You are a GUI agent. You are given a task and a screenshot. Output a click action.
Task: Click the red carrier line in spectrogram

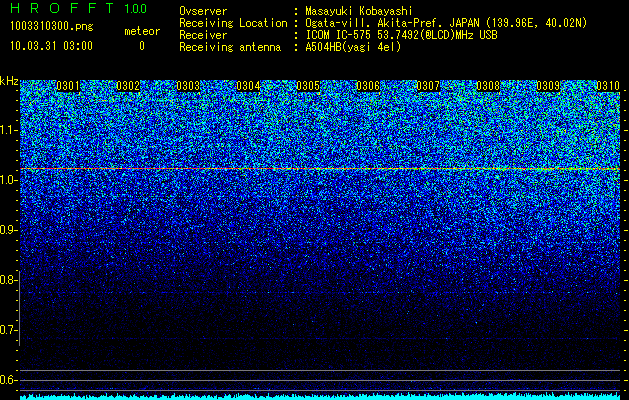coord(320,169)
